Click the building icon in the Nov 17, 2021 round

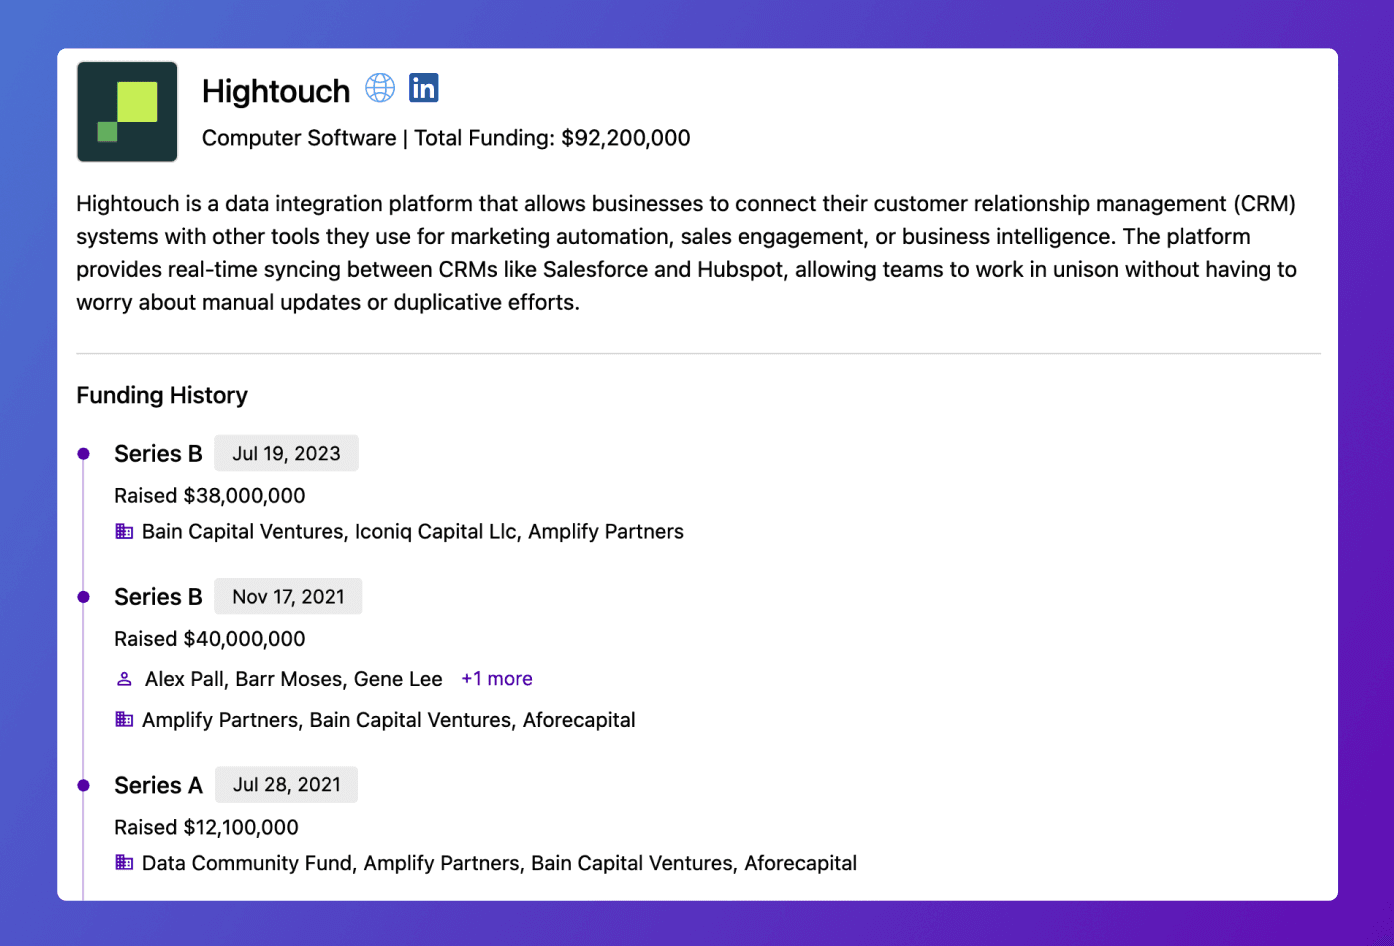[x=124, y=719]
